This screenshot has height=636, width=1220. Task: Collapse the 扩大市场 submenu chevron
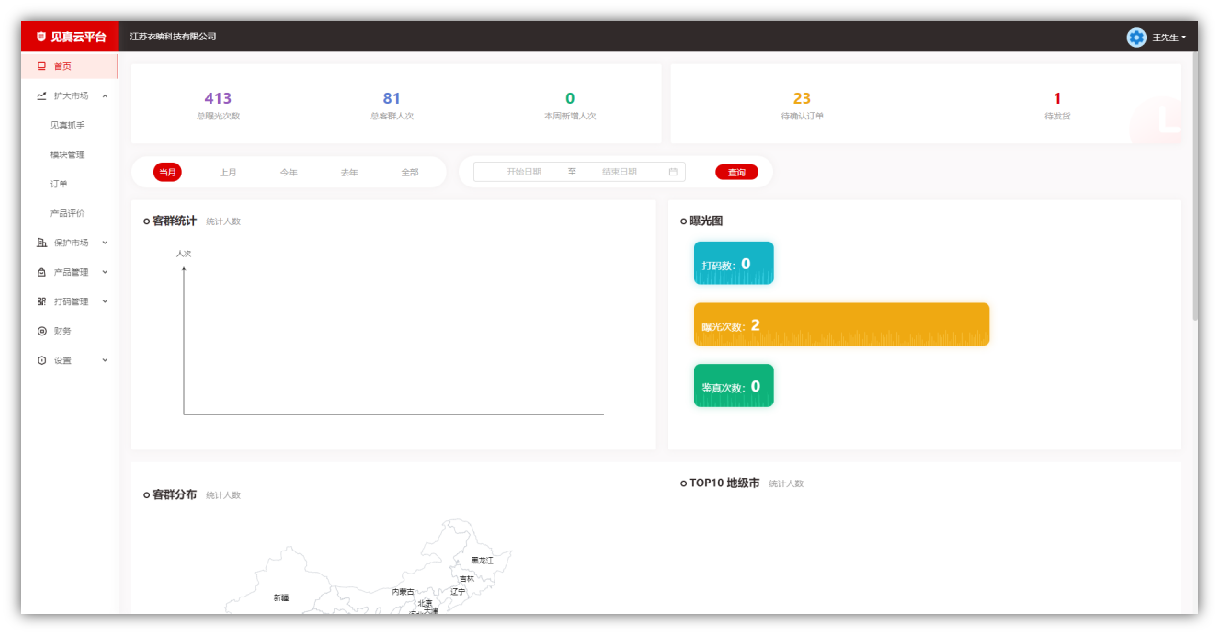click(x=105, y=96)
